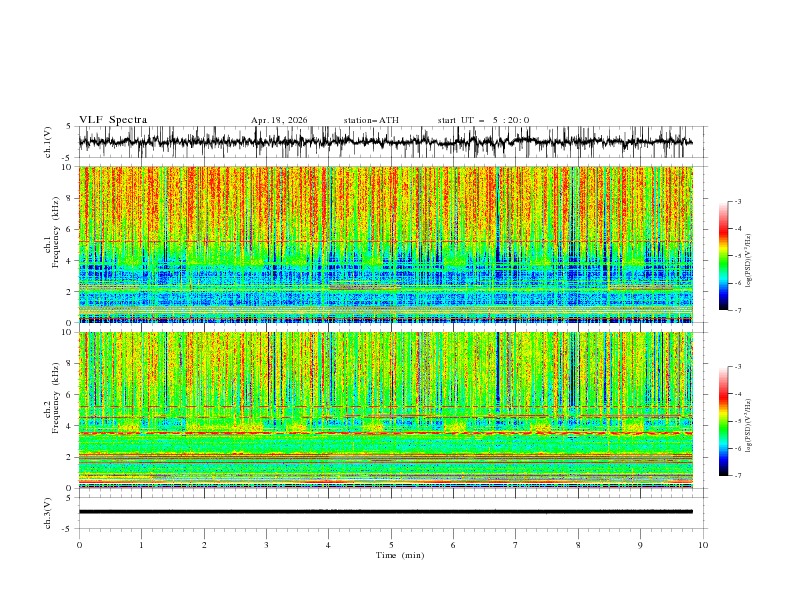Click the 0 minute tick on time axis
Screen dimensions: 792x612
pyautogui.click(x=79, y=545)
